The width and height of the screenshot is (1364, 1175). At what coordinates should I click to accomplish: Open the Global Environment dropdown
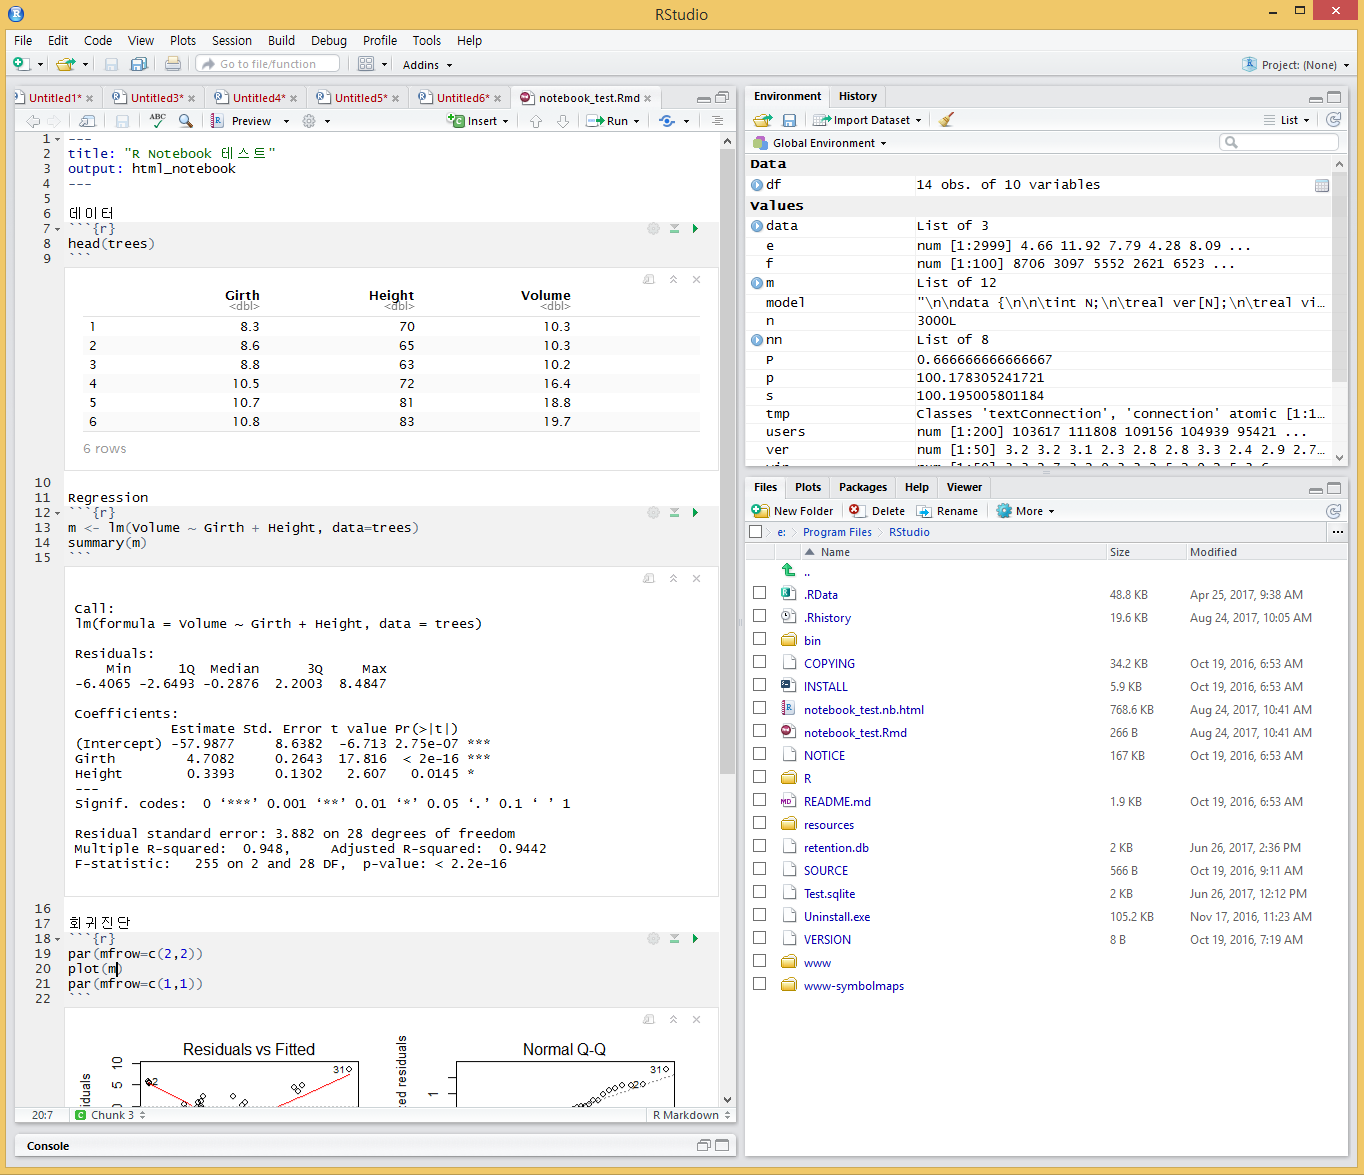tap(820, 143)
